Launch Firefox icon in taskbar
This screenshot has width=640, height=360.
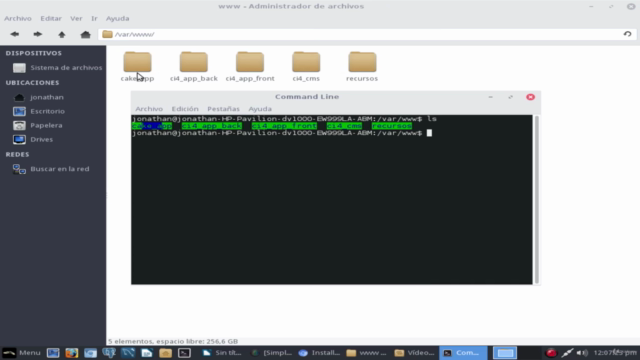coord(71,353)
